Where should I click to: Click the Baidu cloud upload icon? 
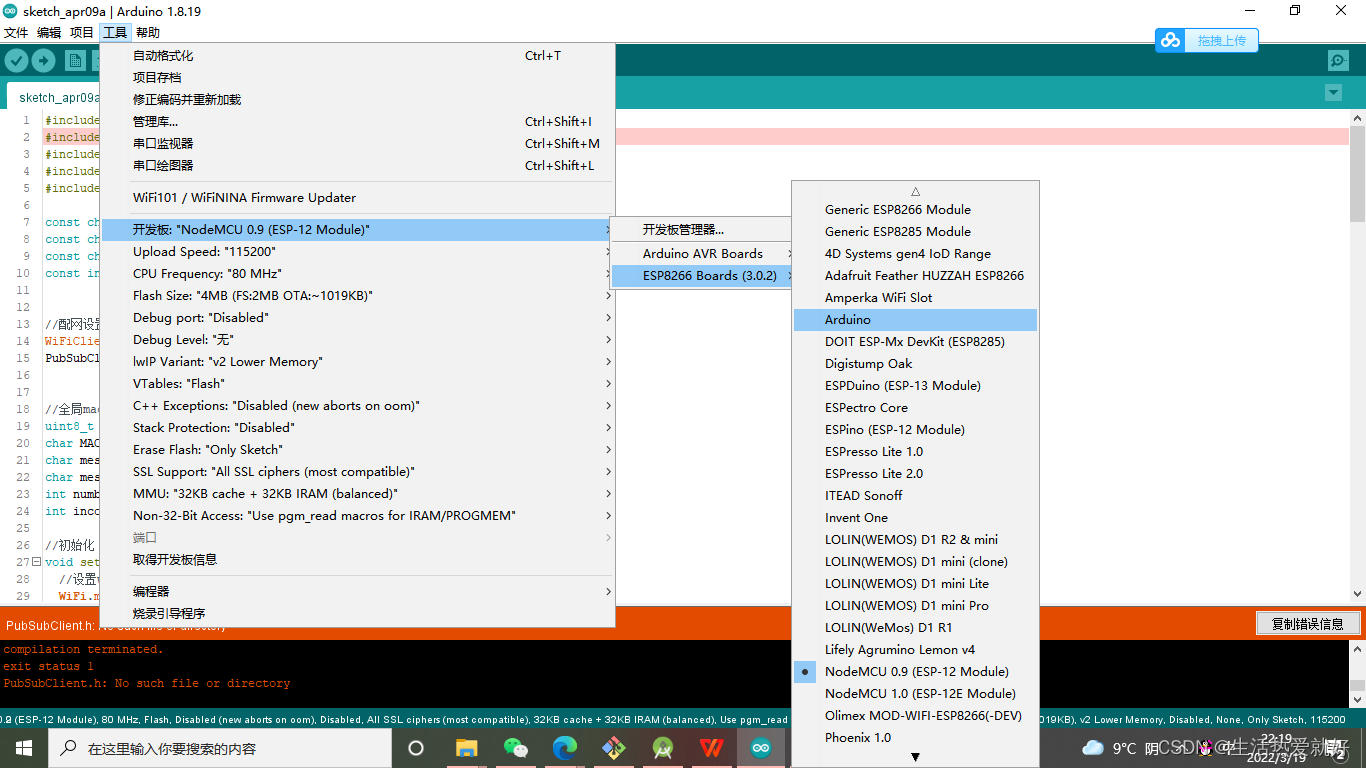tap(1170, 40)
